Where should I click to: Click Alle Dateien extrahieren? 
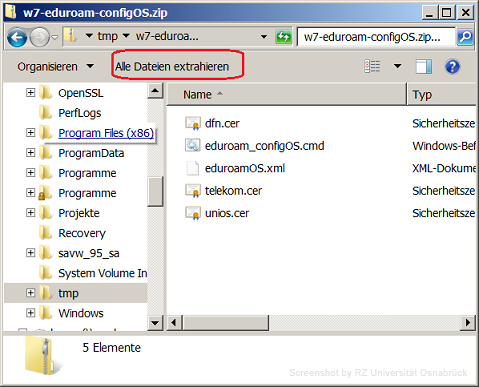coord(172,67)
